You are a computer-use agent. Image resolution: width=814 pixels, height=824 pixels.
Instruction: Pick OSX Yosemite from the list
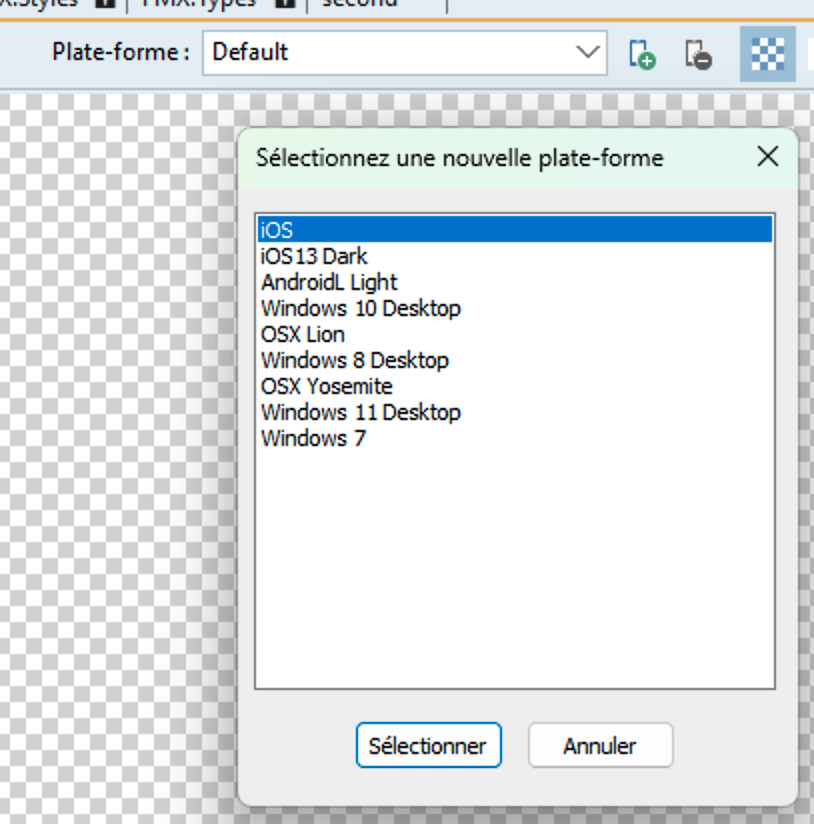tap(326, 386)
